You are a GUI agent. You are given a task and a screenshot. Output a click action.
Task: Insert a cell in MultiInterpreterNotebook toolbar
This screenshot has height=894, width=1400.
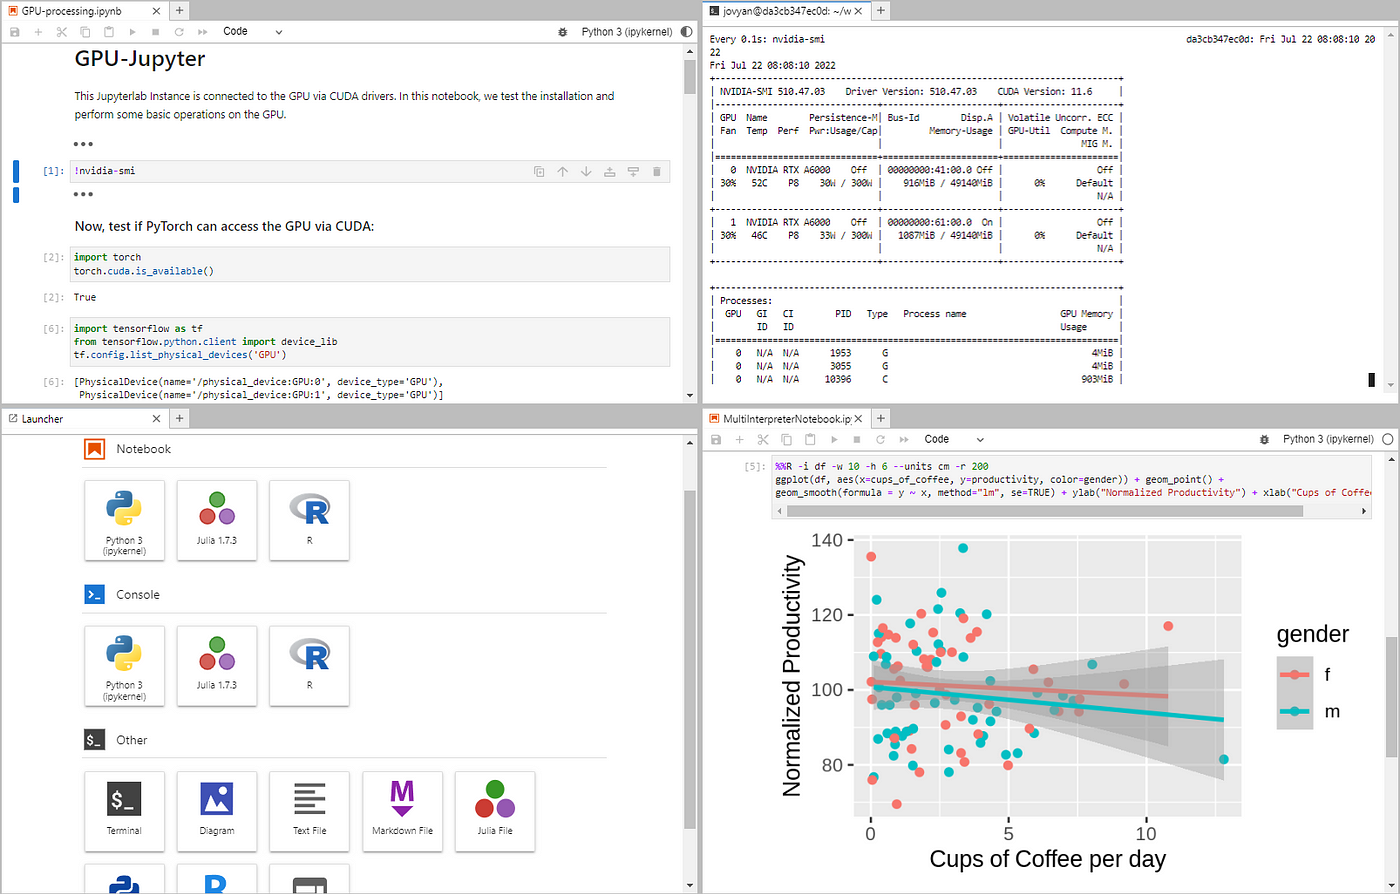(x=738, y=439)
